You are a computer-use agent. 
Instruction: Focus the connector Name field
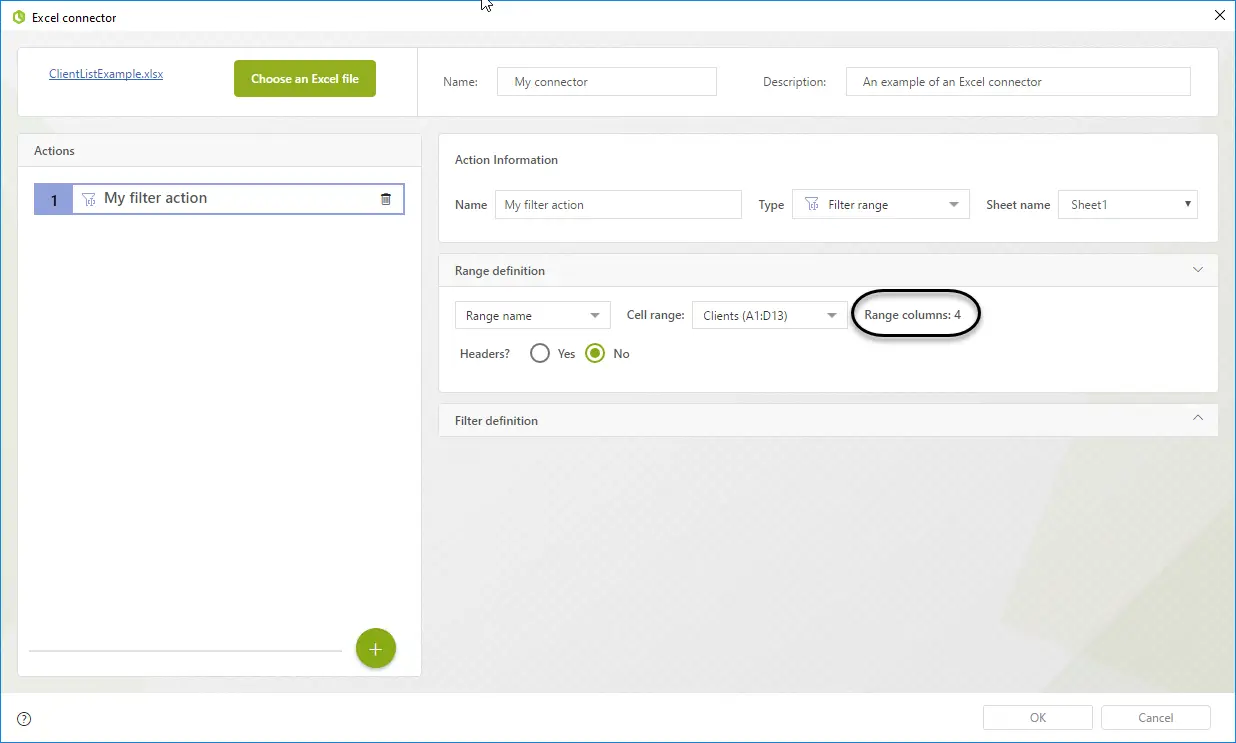[x=607, y=82]
